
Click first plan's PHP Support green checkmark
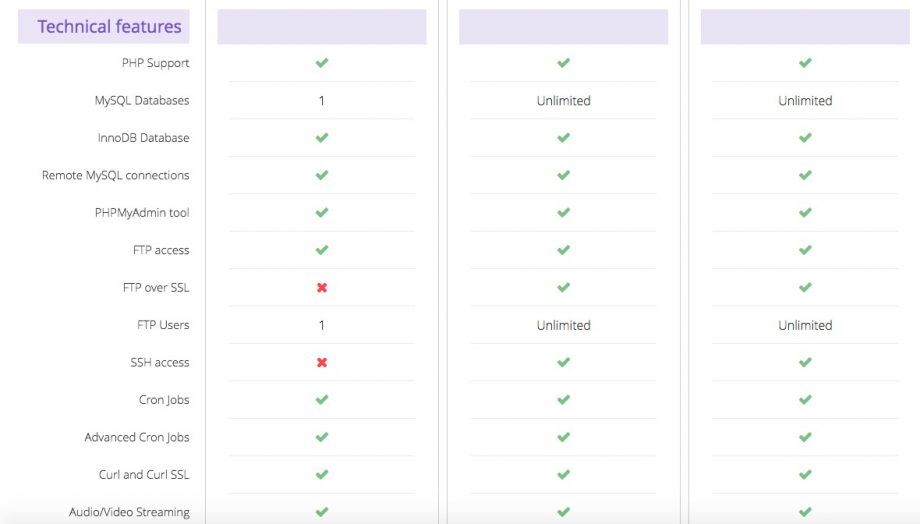322,63
